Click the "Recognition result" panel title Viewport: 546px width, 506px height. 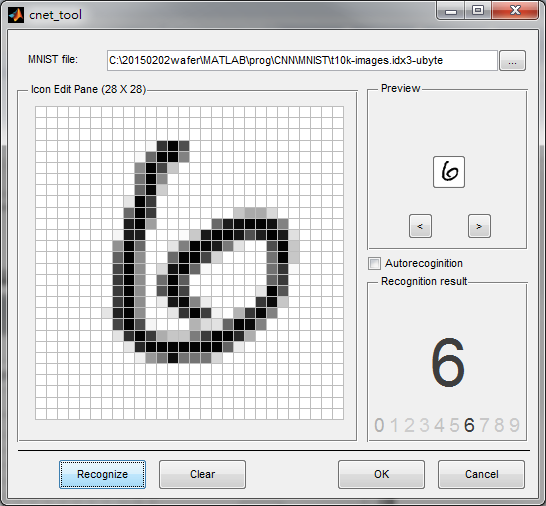(x=424, y=281)
